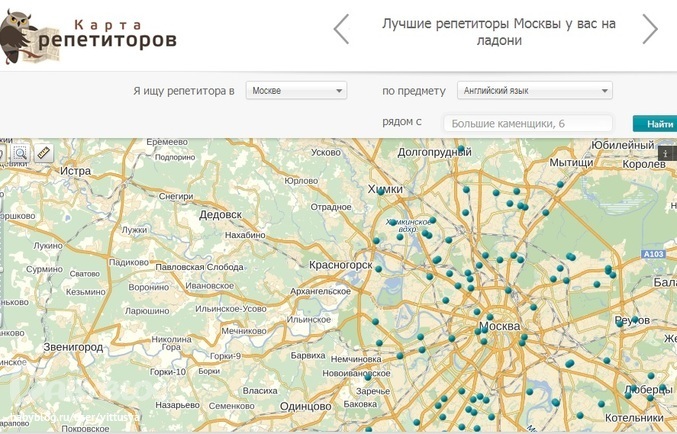
Task: Select tutor marker right of Красногорск label
Action: (x=378, y=266)
